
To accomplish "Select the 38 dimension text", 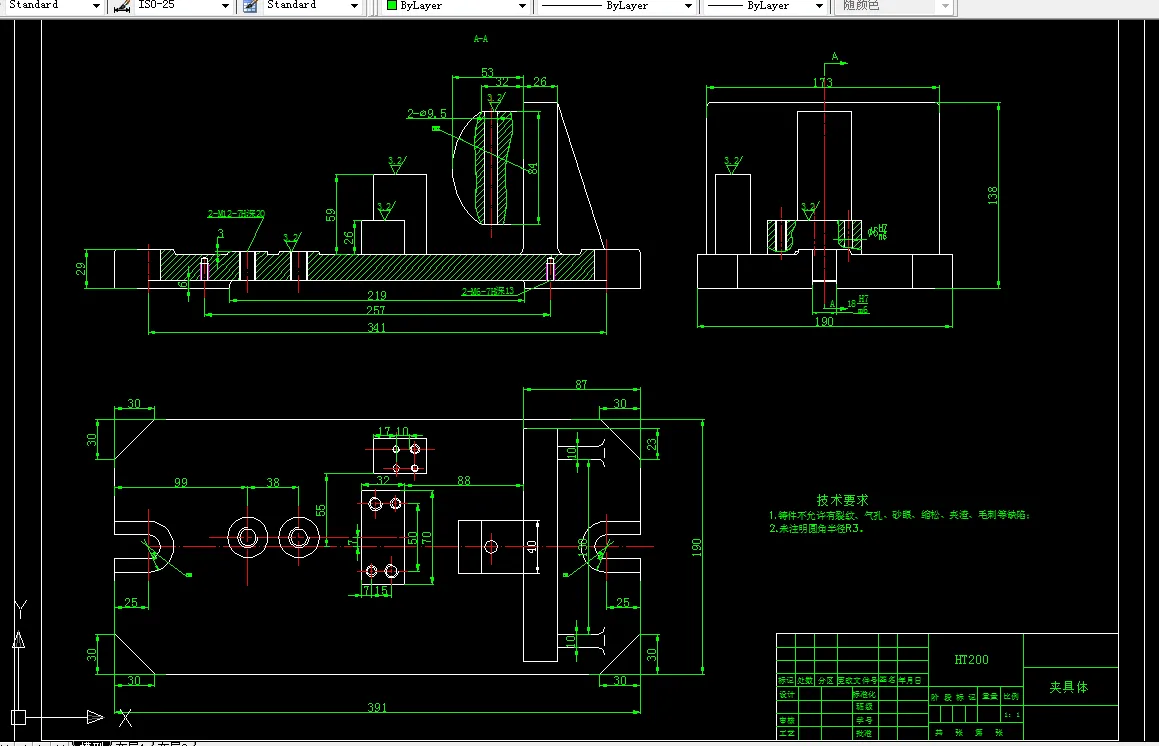I will coord(273,482).
